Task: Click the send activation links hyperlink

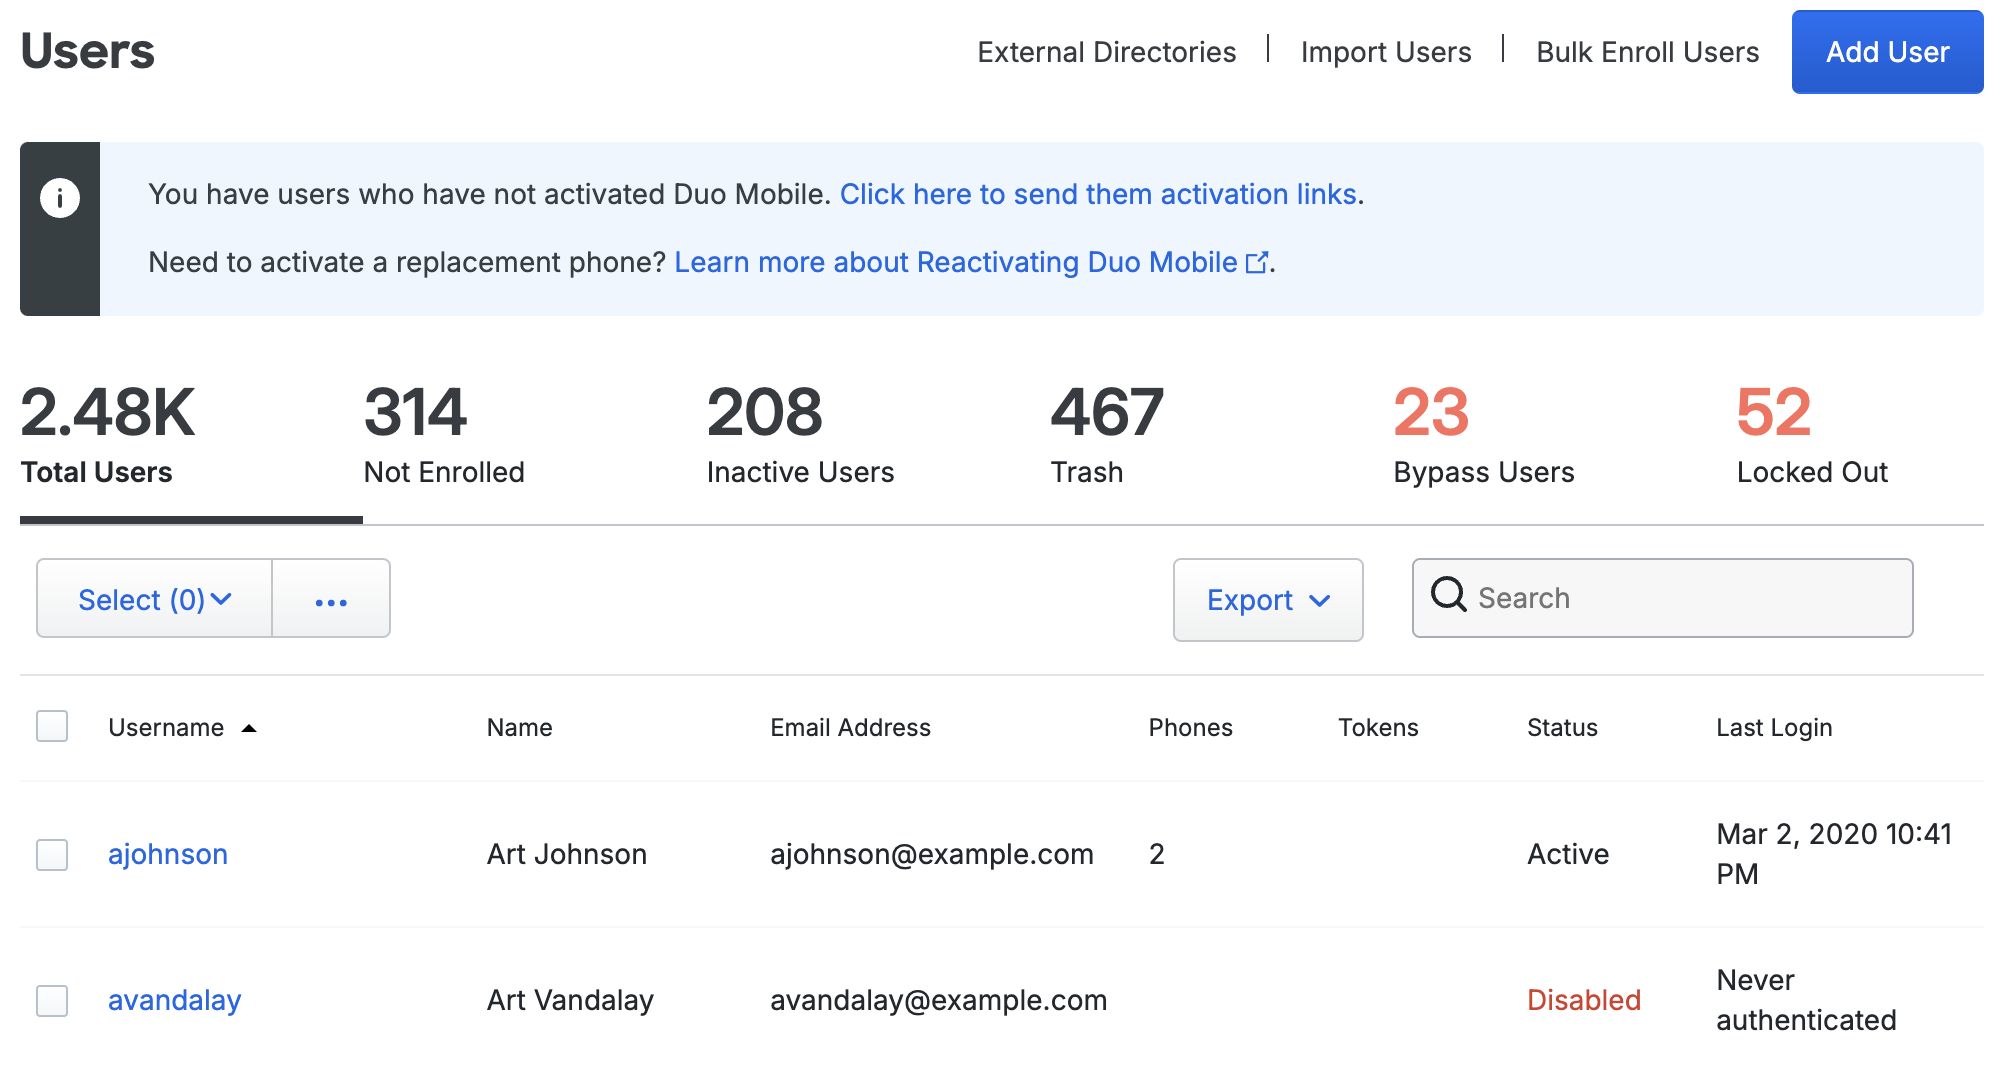Action: click(x=1098, y=194)
